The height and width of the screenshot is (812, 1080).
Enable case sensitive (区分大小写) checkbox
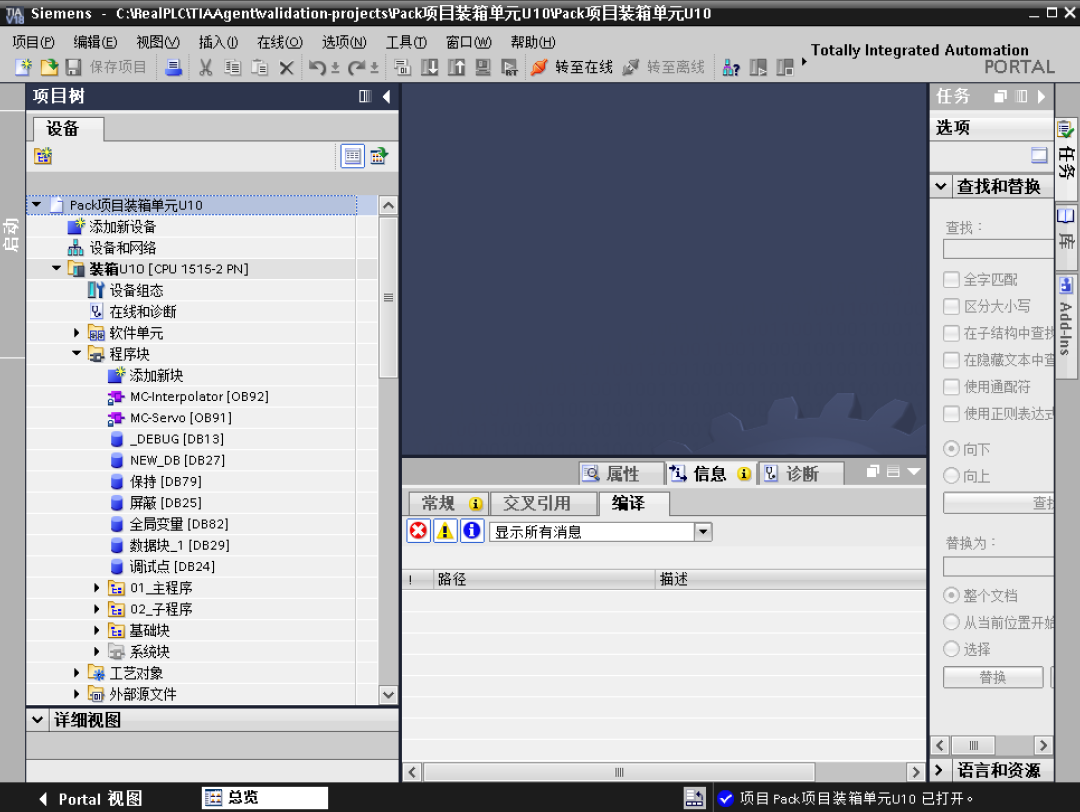coord(951,306)
